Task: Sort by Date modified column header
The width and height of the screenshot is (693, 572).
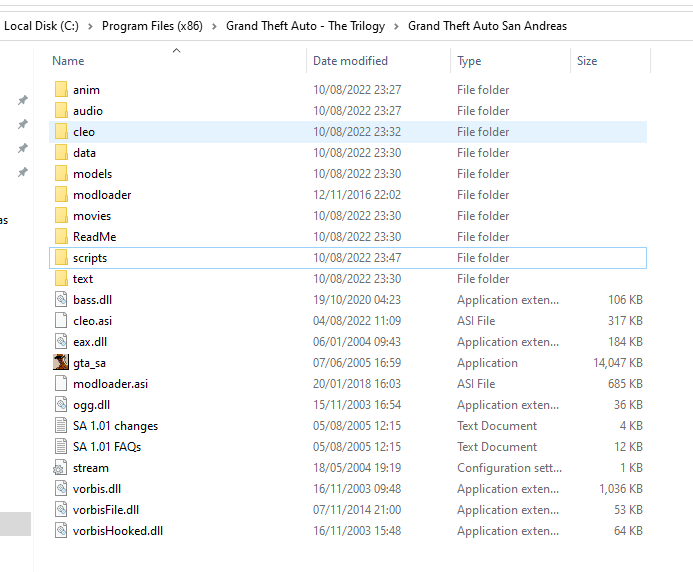Action: [x=350, y=61]
